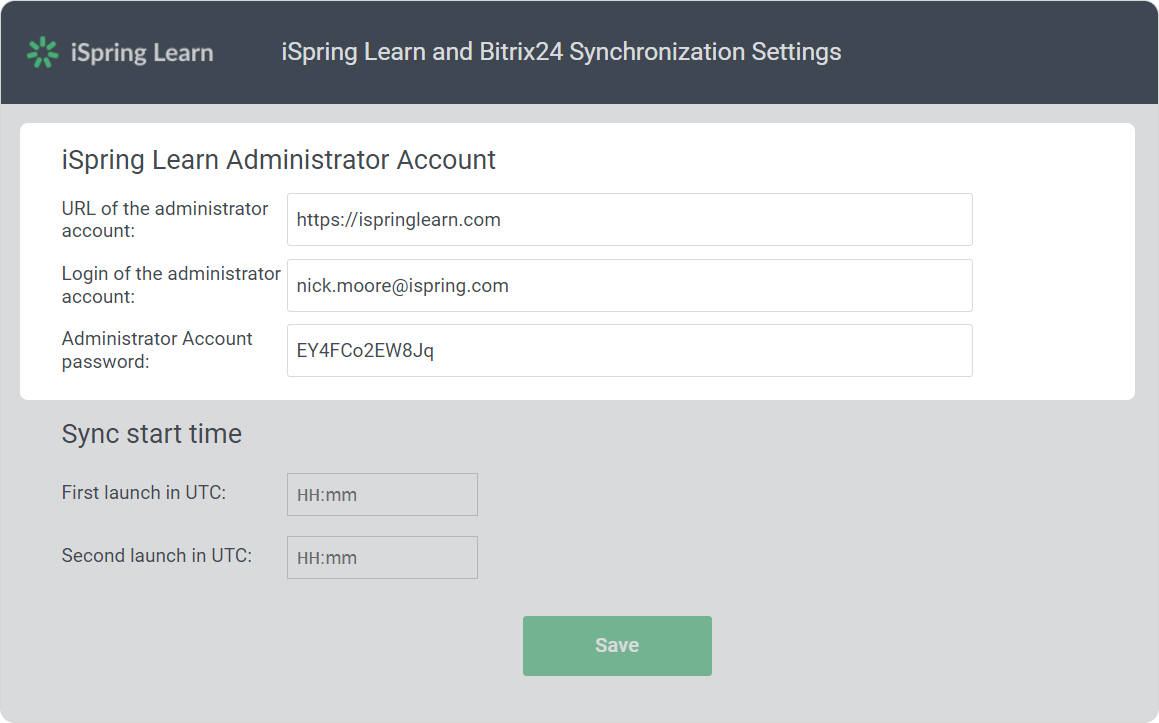1159x723 pixels.
Task: Focus the Second launch in UTC time field
Action: pos(382,558)
